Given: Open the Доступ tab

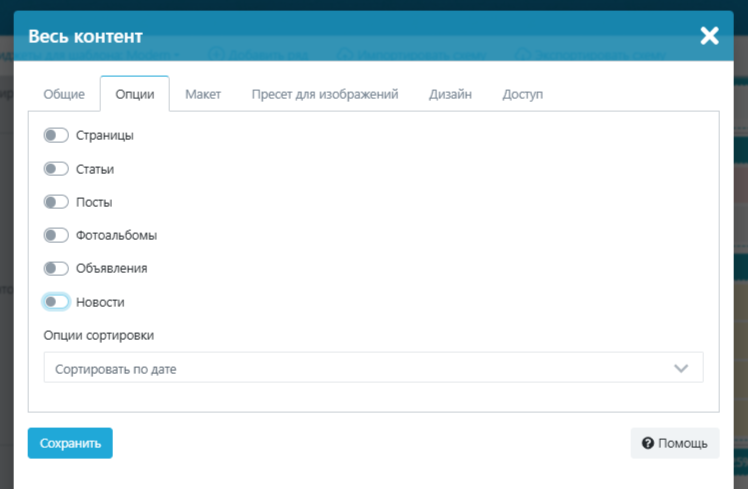Looking at the screenshot, I should pos(522,94).
